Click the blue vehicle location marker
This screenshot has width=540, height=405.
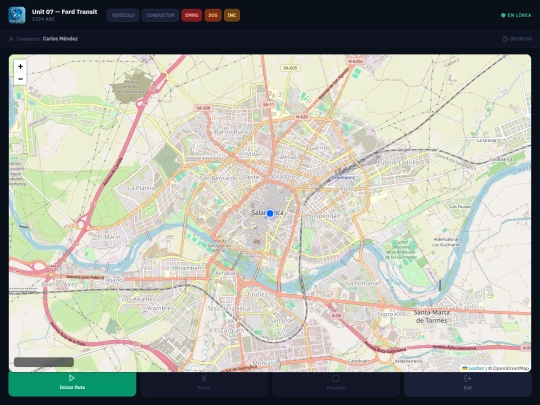pyautogui.click(x=270, y=214)
